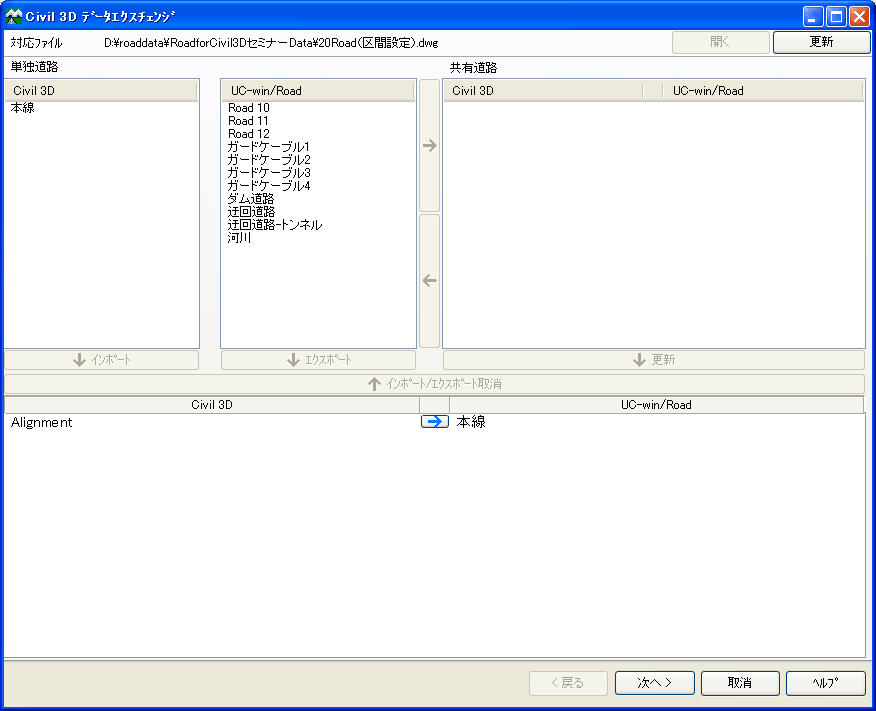Select ガードケーブル1 list entry
Screen dimensions: 876x711
click(x=268, y=147)
